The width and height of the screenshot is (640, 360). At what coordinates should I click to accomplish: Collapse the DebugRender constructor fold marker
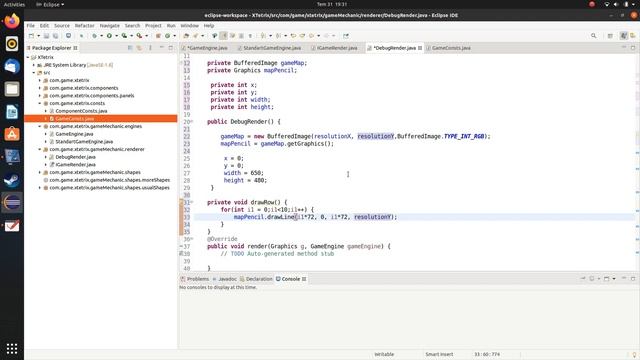[192, 122]
